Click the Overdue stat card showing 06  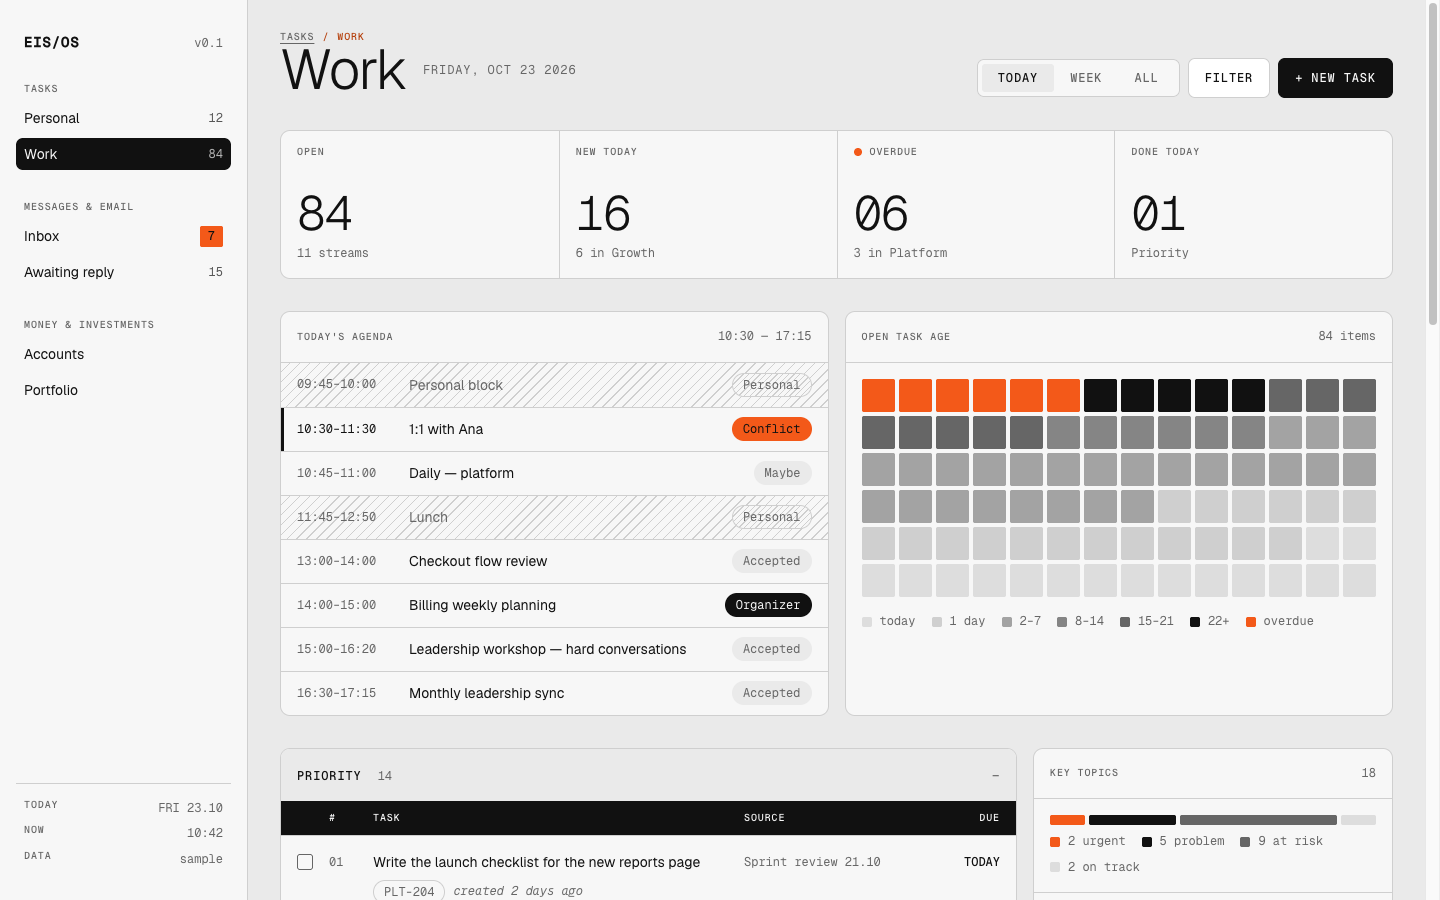pos(976,204)
